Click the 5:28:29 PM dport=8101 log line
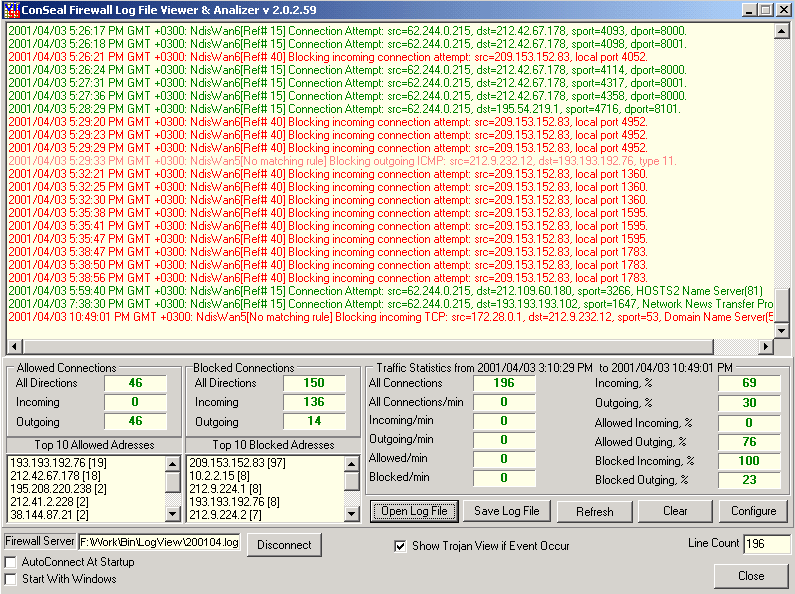The width and height of the screenshot is (795, 594). point(344,109)
